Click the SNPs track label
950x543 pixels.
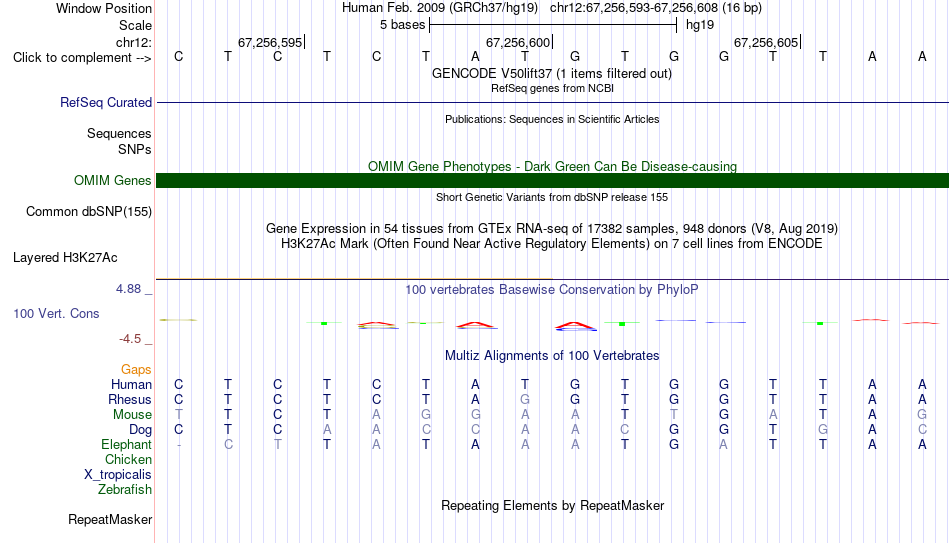coord(135,149)
